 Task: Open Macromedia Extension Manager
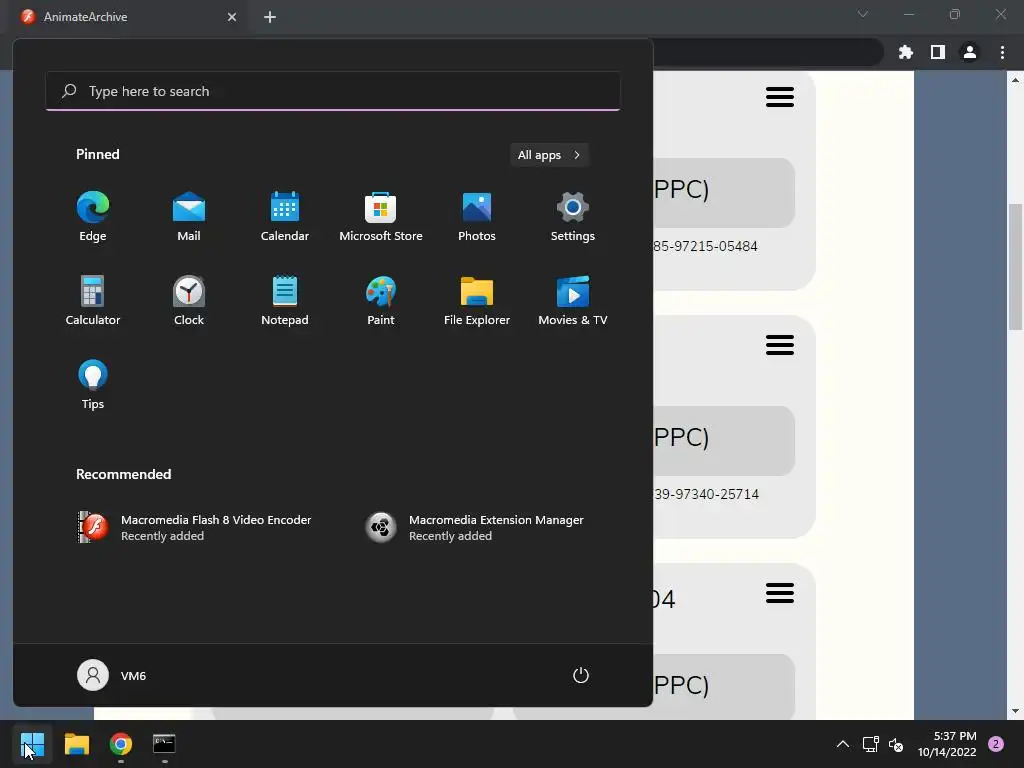coord(475,528)
